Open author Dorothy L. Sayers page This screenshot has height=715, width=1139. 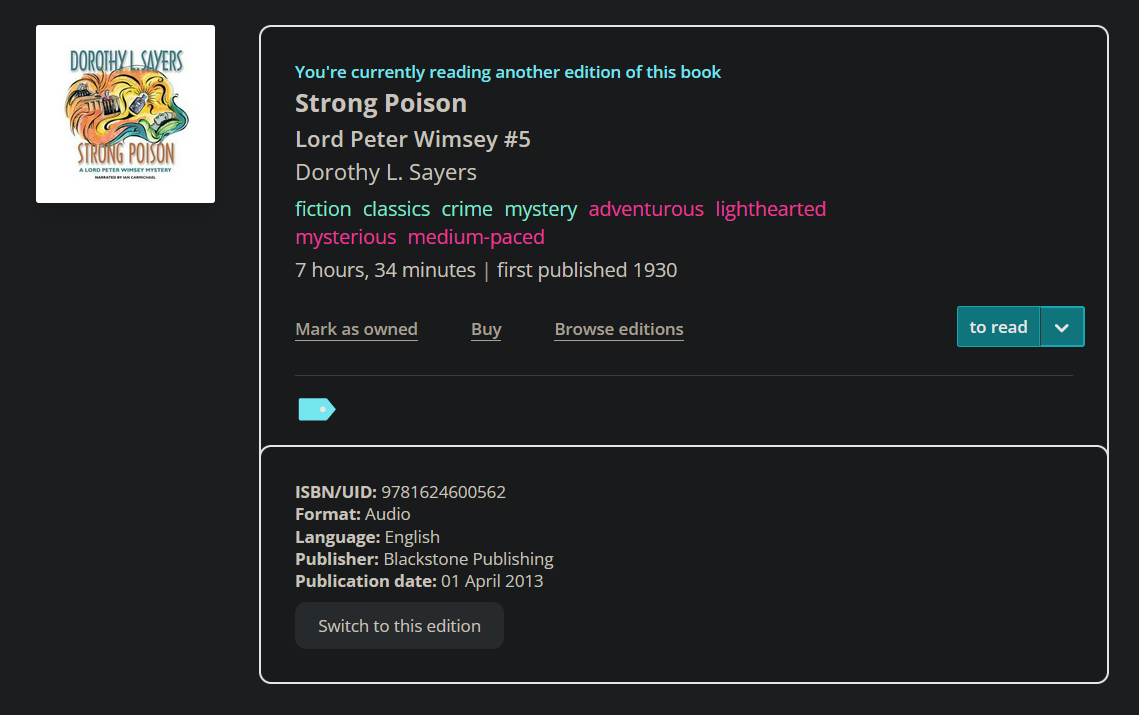(x=386, y=172)
